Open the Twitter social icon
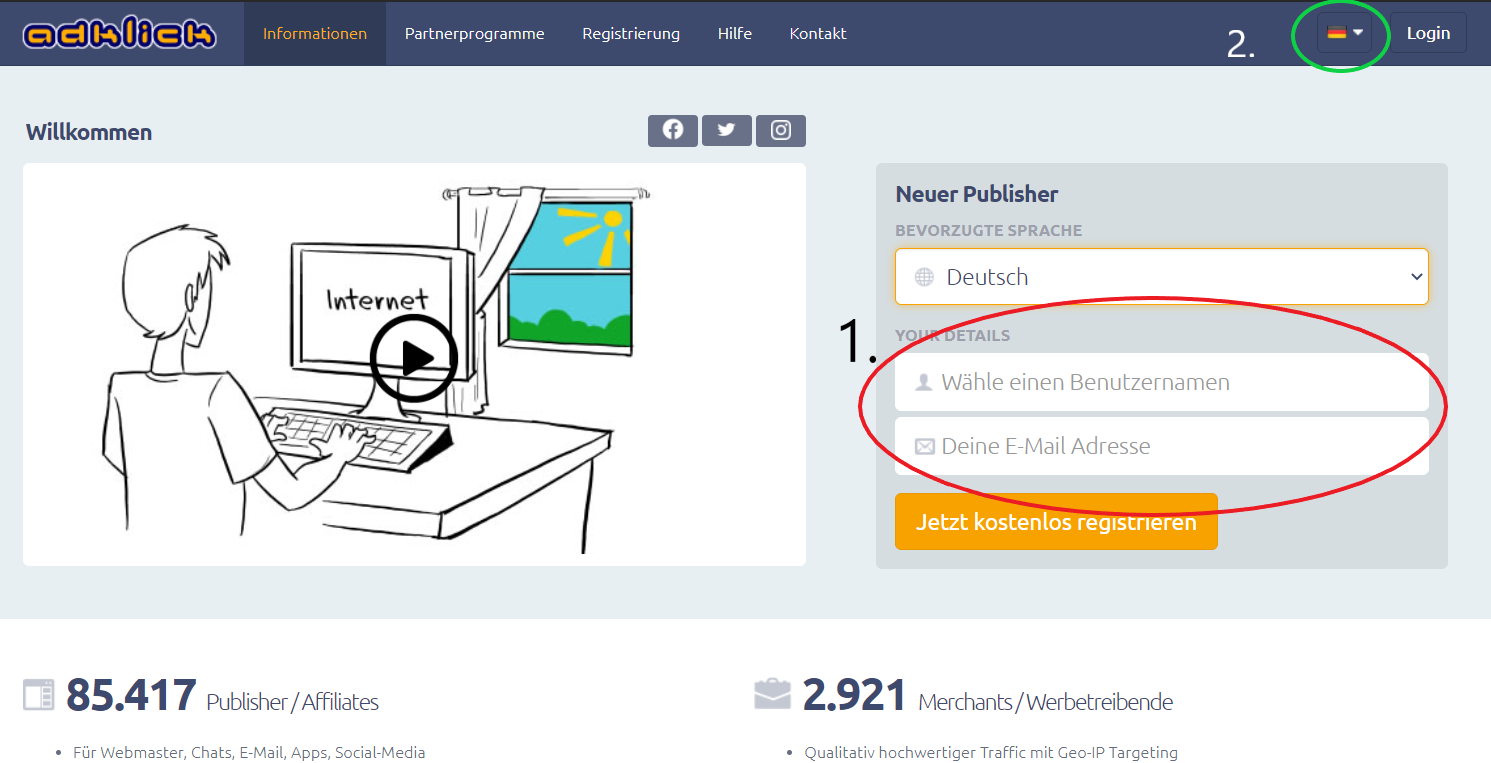This screenshot has height=763, width=1491. pyautogui.click(x=727, y=130)
